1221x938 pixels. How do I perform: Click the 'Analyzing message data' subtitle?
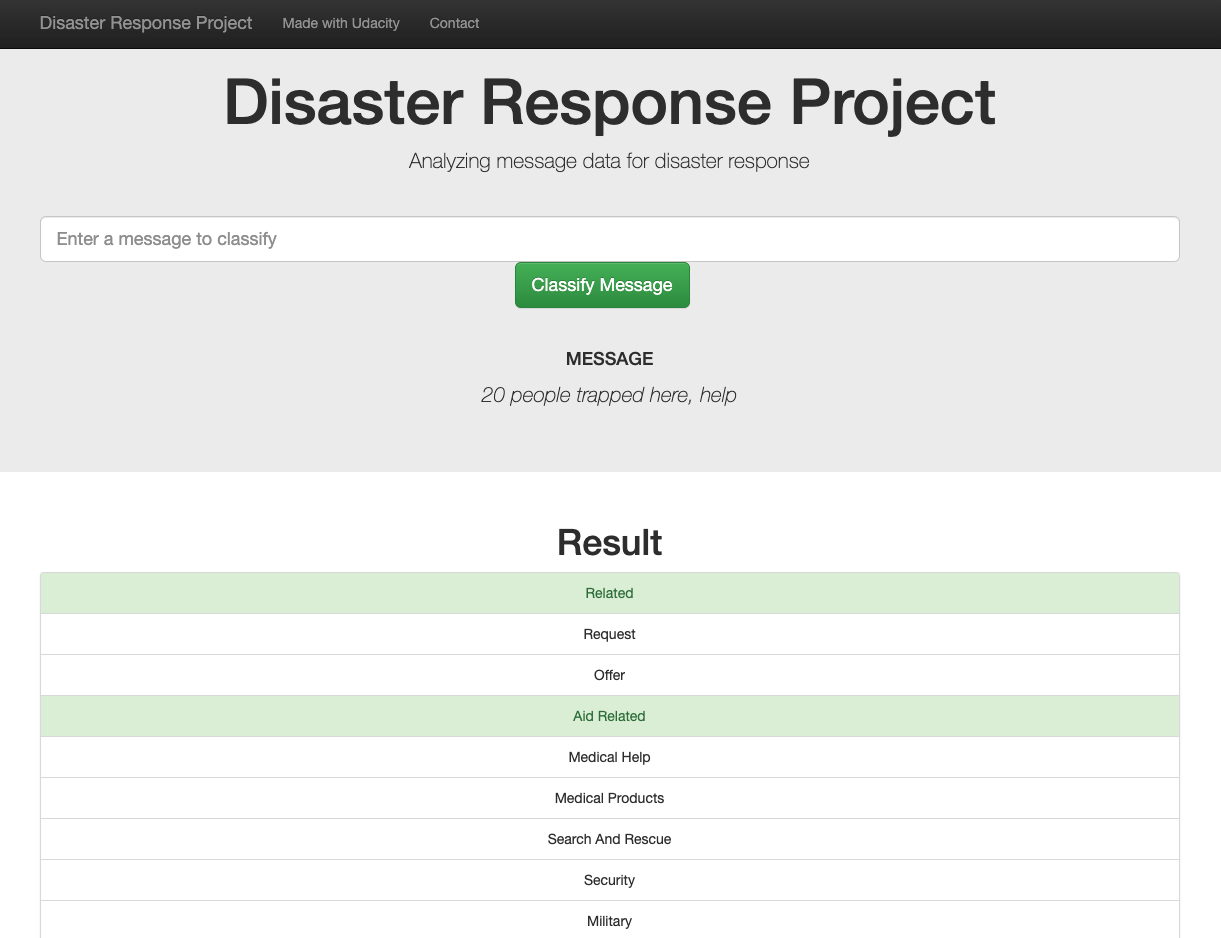point(609,161)
